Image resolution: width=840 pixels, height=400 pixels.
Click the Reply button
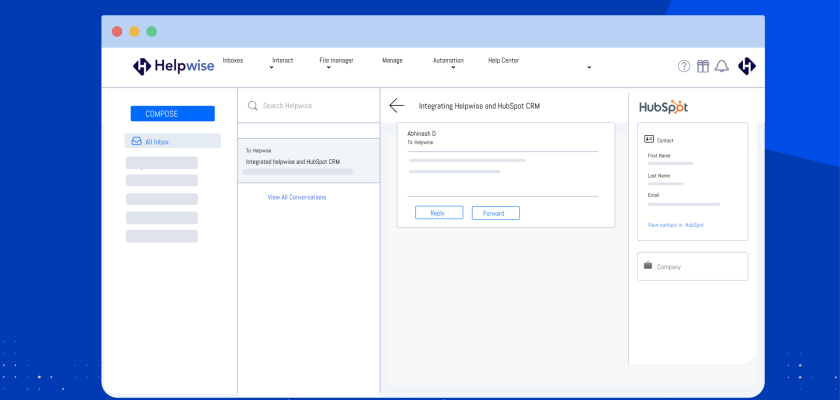438,213
